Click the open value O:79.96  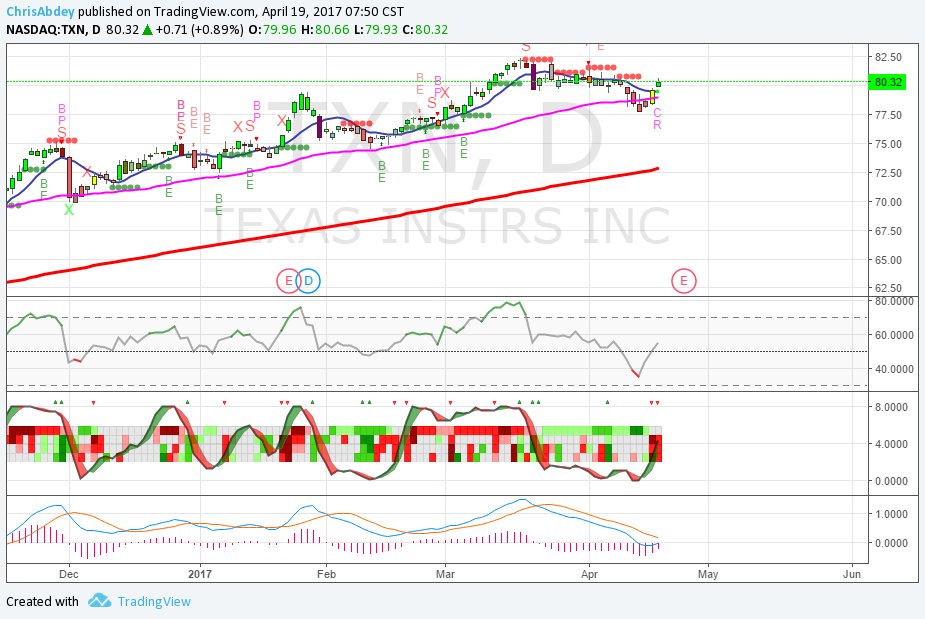272,30
